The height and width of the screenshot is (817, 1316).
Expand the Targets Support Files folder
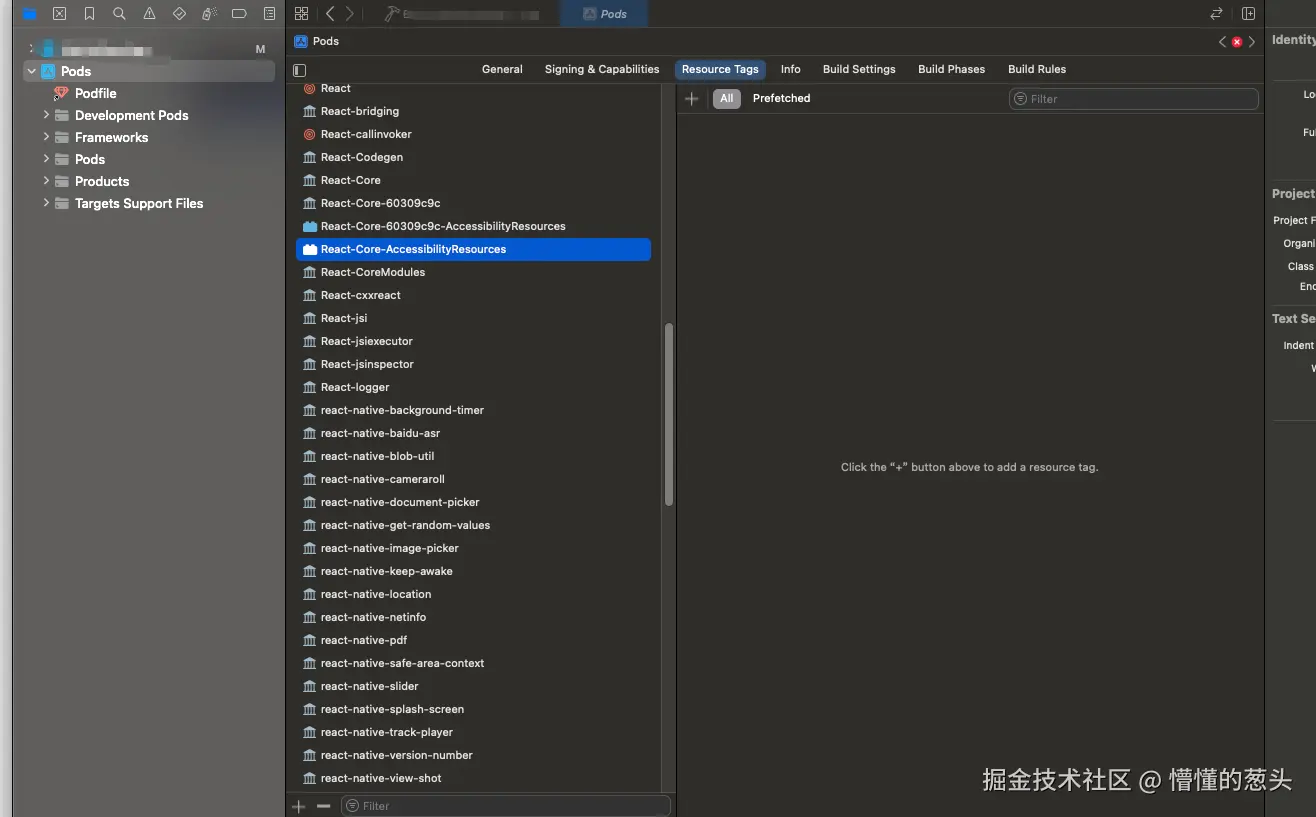coord(46,203)
